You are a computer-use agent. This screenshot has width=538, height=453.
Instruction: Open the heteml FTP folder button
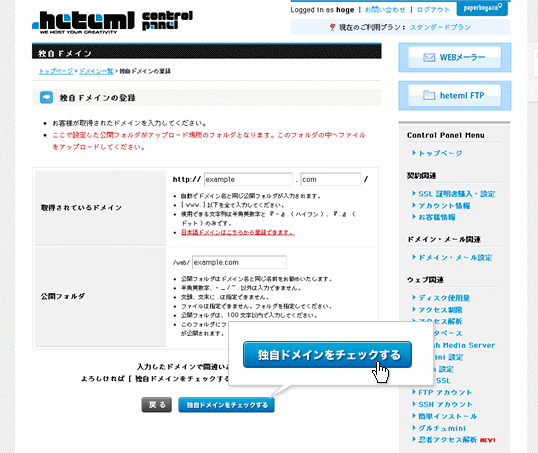pos(454,95)
